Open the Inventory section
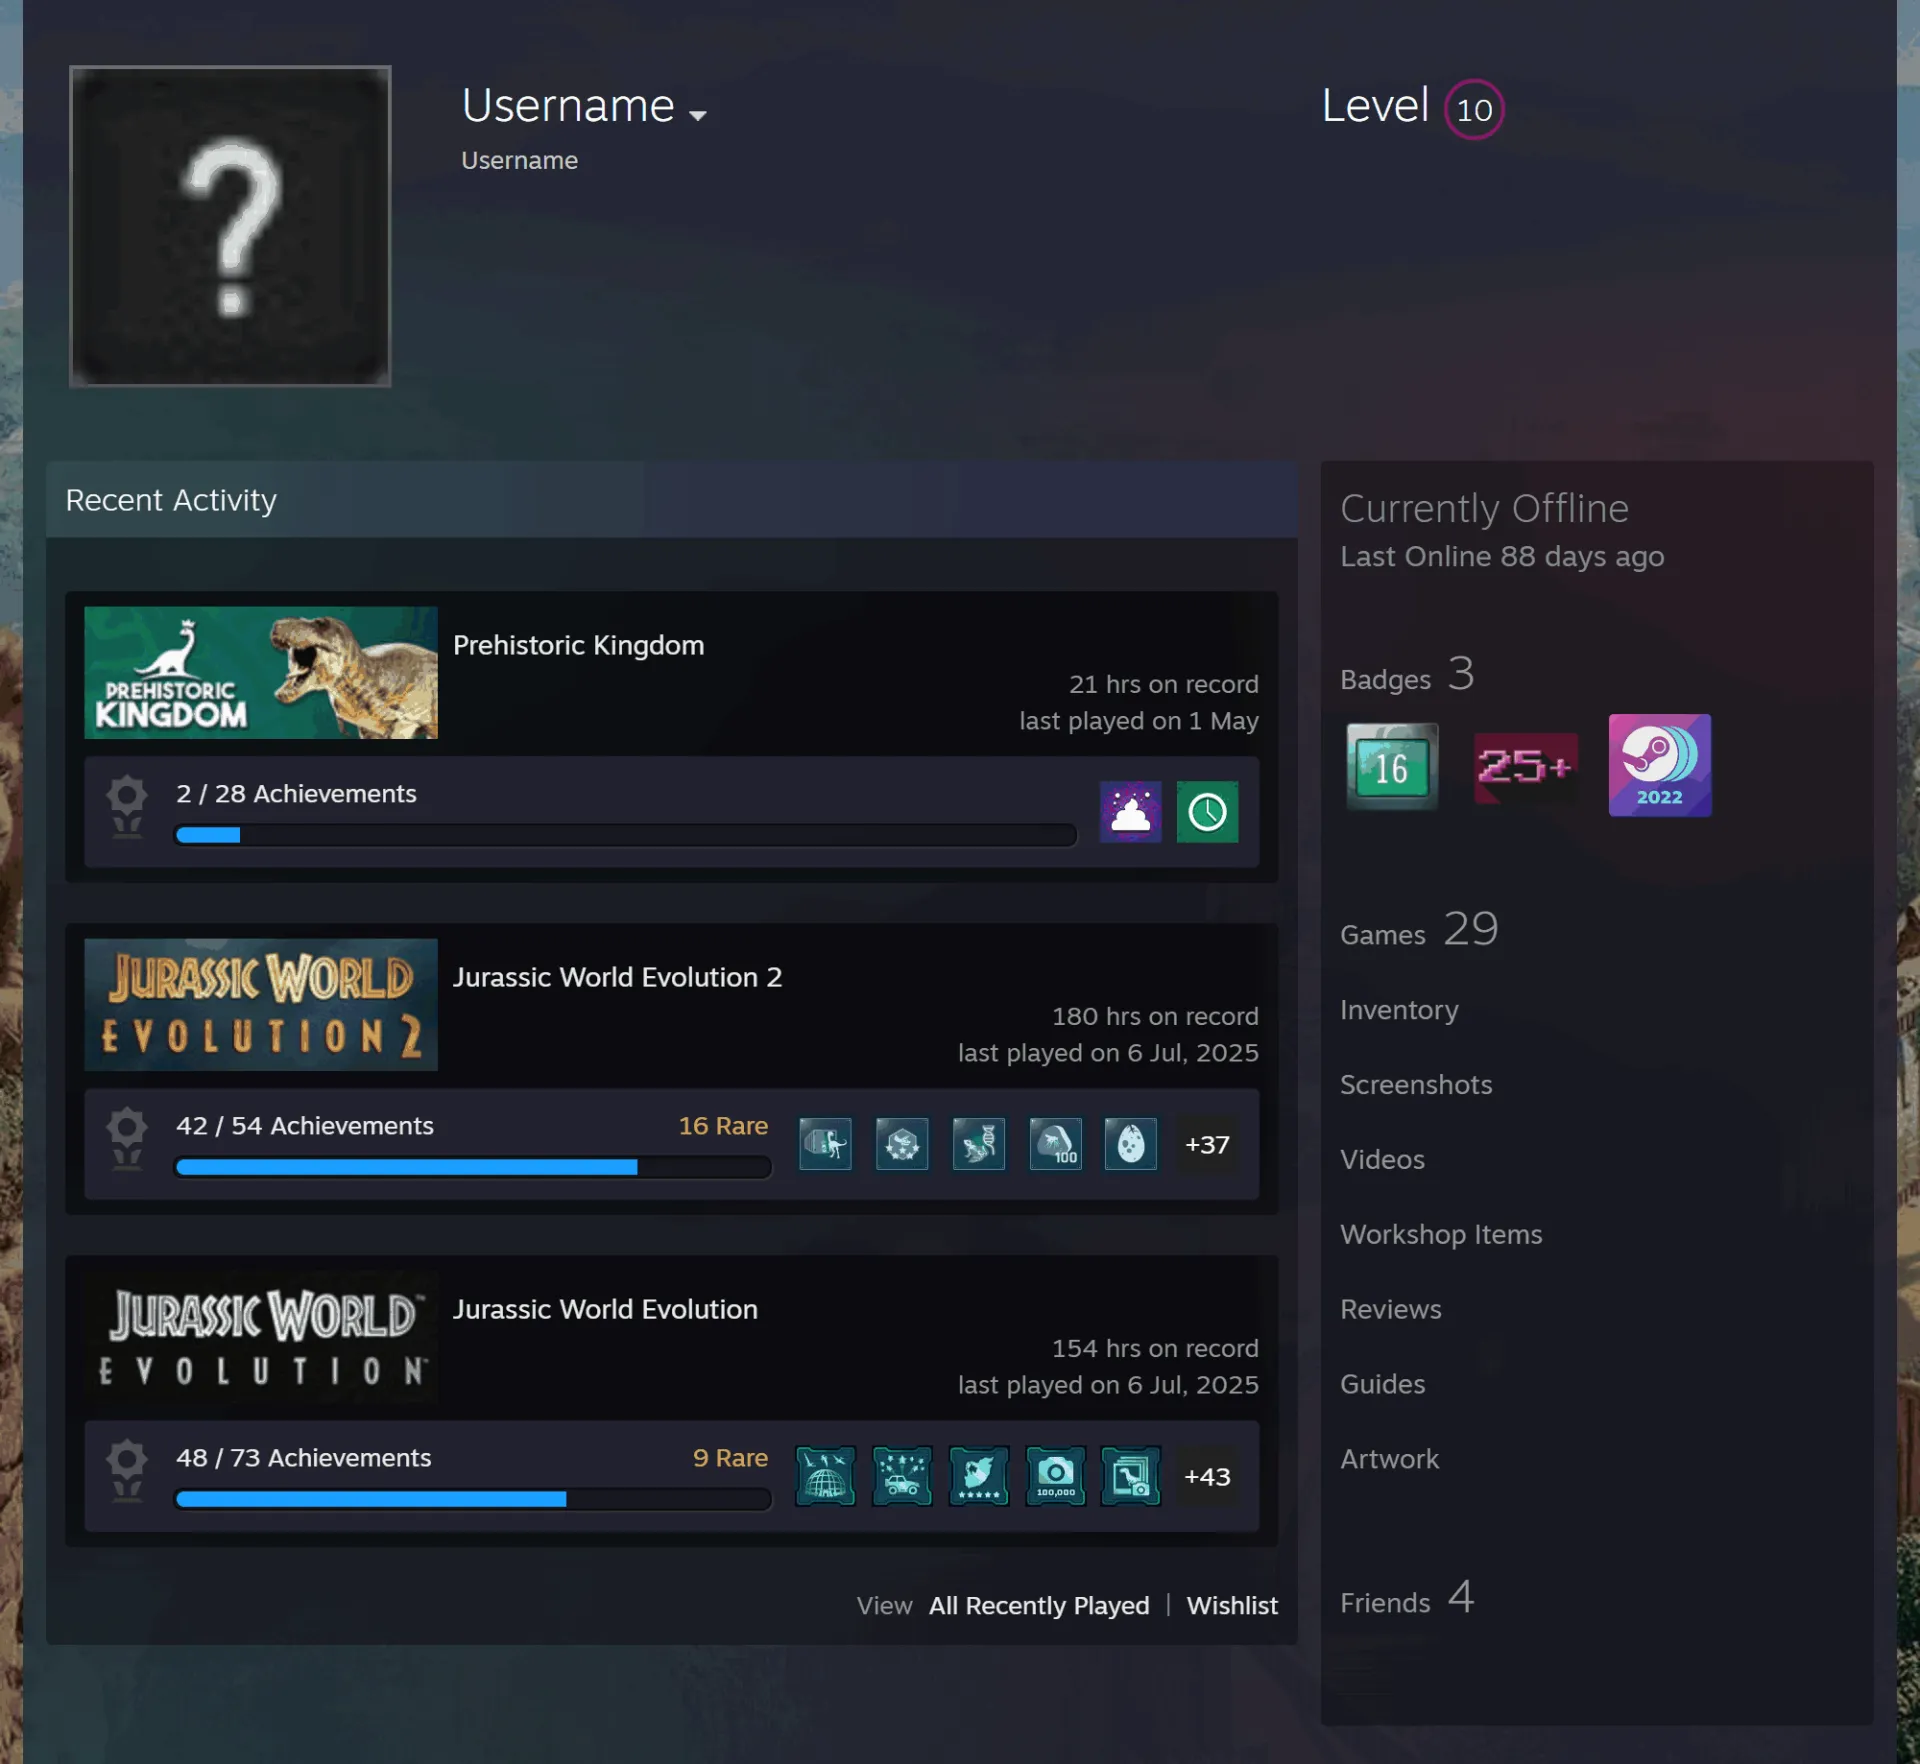The image size is (1920, 1764). click(1399, 1010)
